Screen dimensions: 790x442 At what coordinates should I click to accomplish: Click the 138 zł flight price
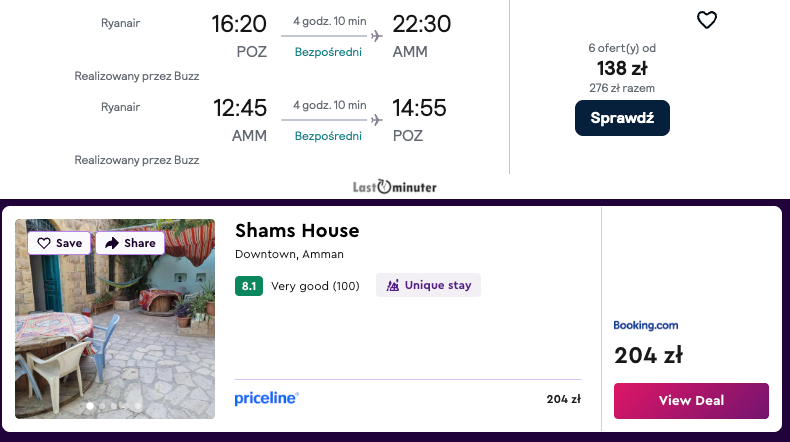[622, 68]
